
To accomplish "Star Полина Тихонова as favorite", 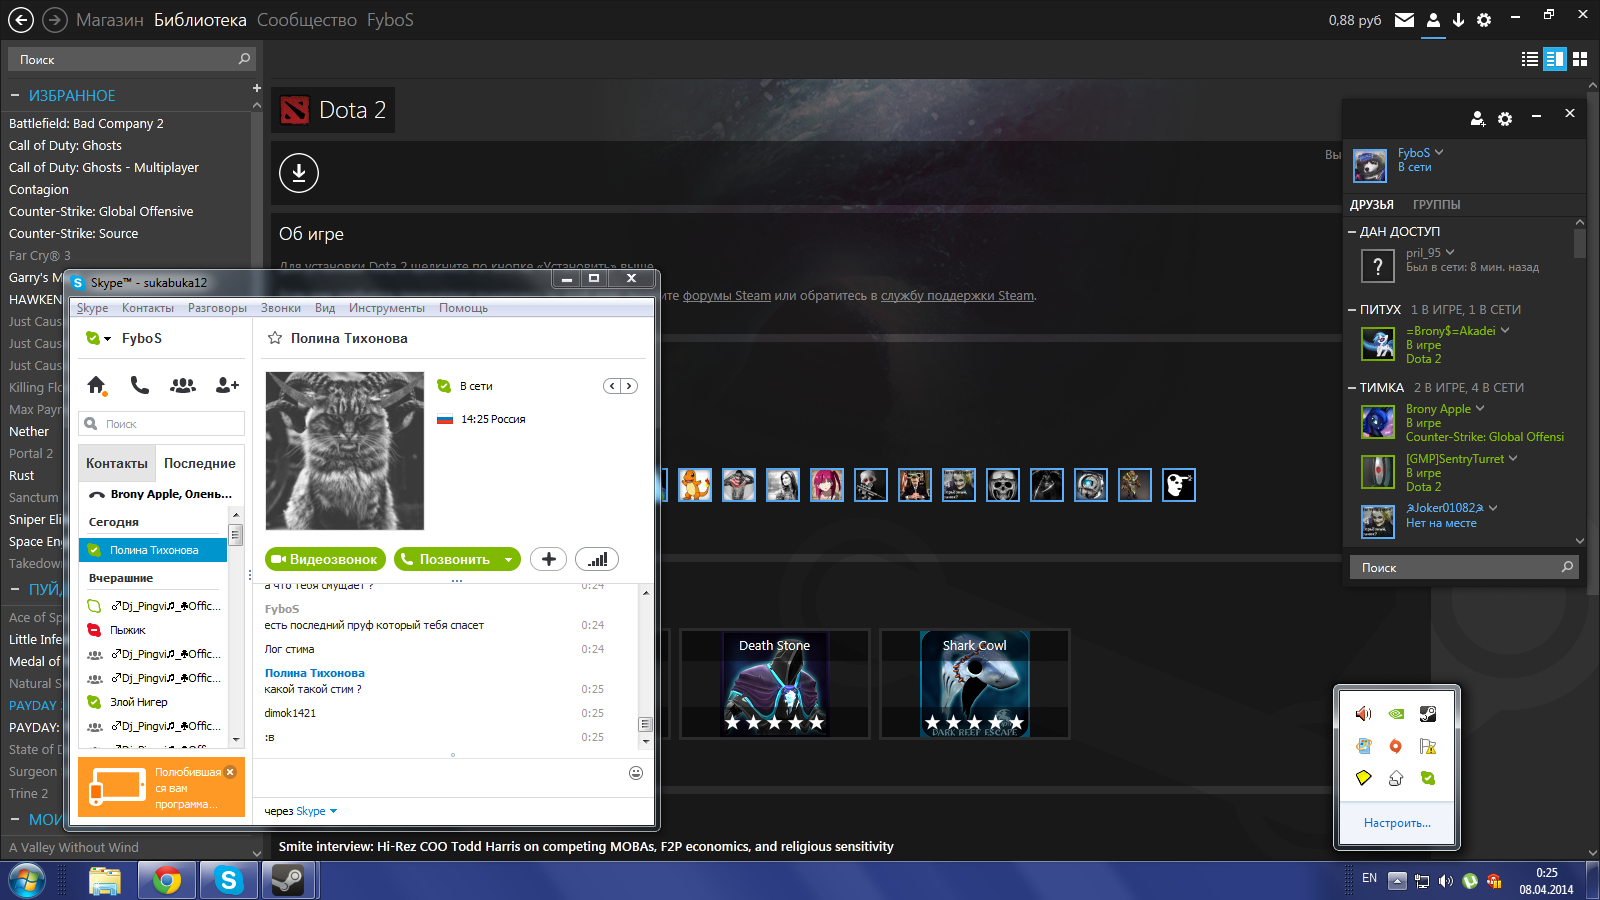I will click(275, 338).
